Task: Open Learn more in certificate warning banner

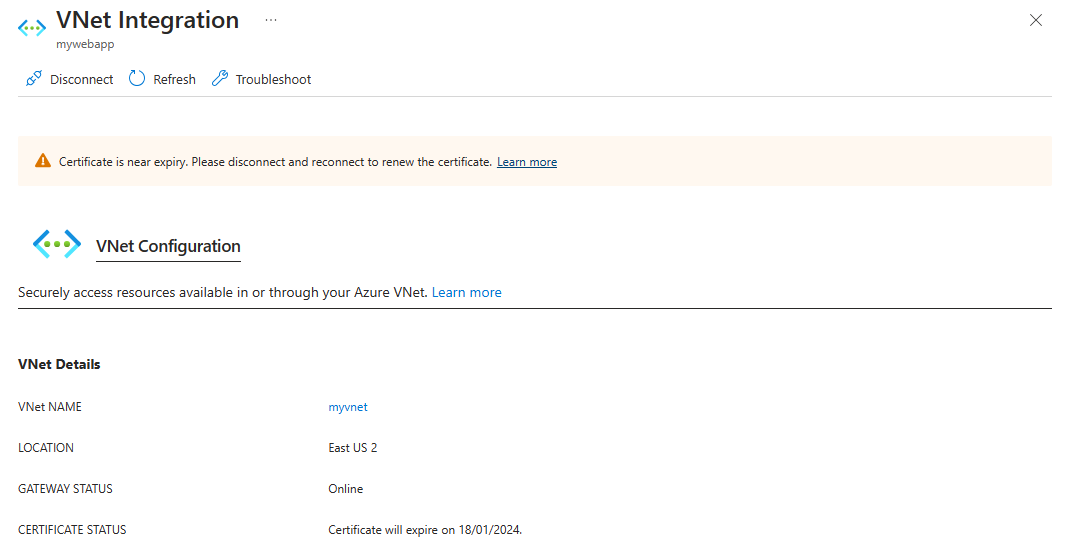Action: [x=527, y=162]
